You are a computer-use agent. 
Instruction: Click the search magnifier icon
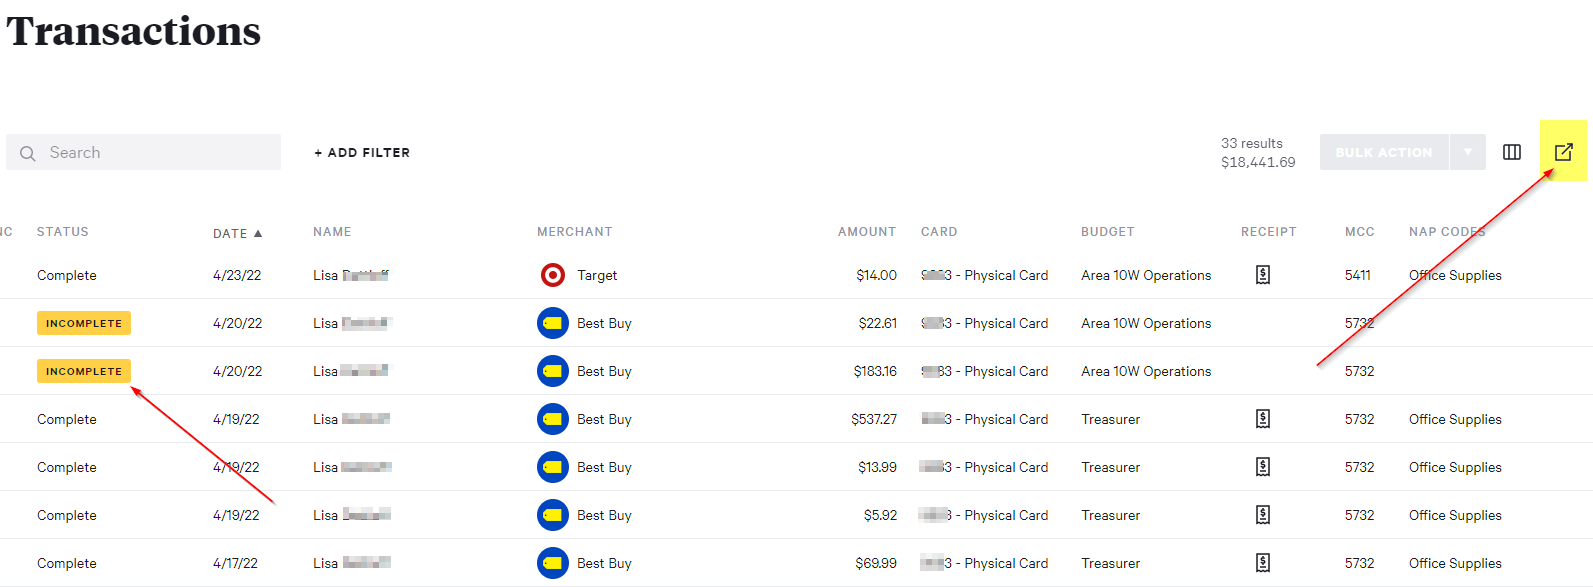[28, 153]
